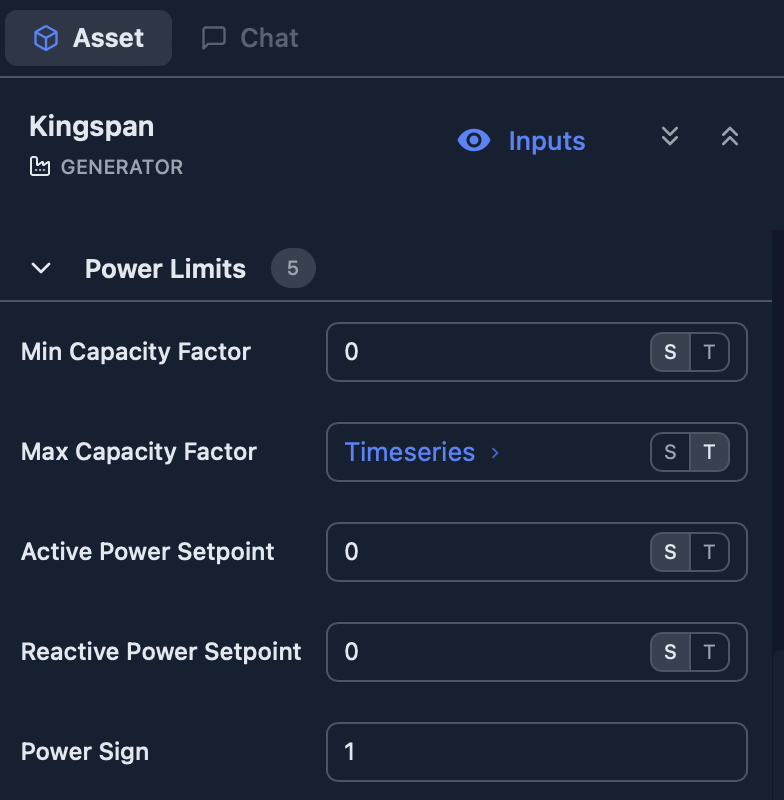The height and width of the screenshot is (800, 784).
Task: Toggle Reactive Power Setpoint to static mode
Action: click(669, 652)
